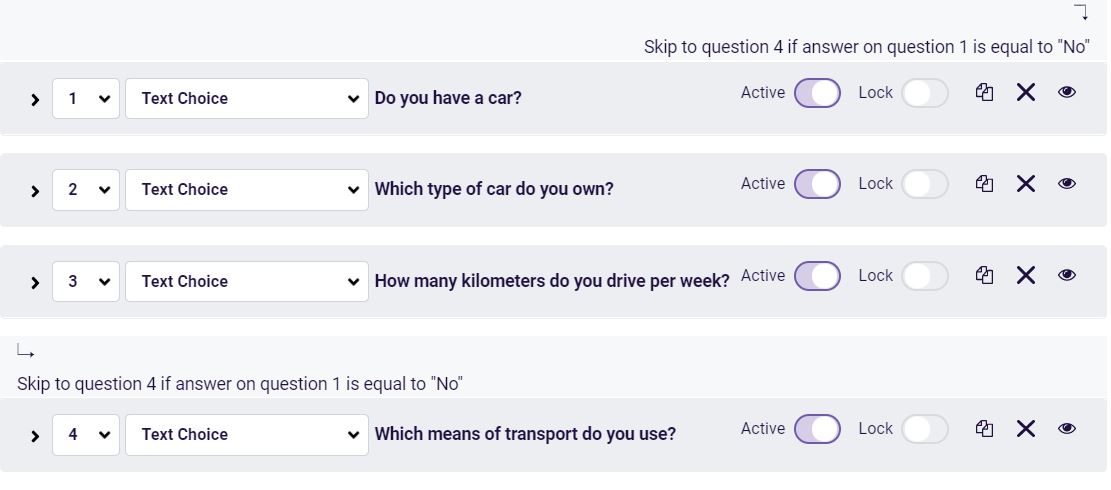Click the skip logic text above question 1
This screenshot has height=490, width=1111.
click(x=867, y=47)
